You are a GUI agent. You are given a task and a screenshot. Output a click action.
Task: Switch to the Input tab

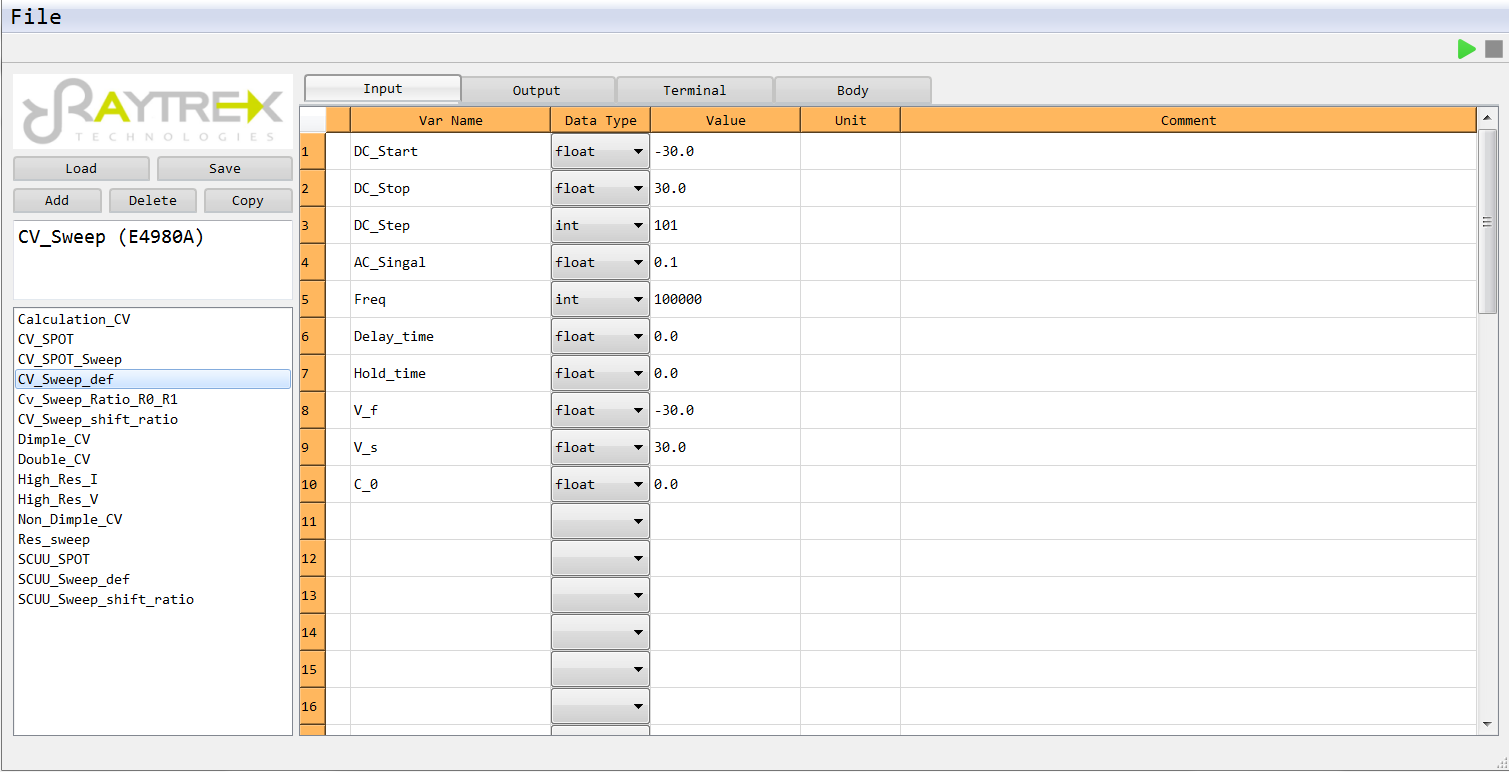382,89
